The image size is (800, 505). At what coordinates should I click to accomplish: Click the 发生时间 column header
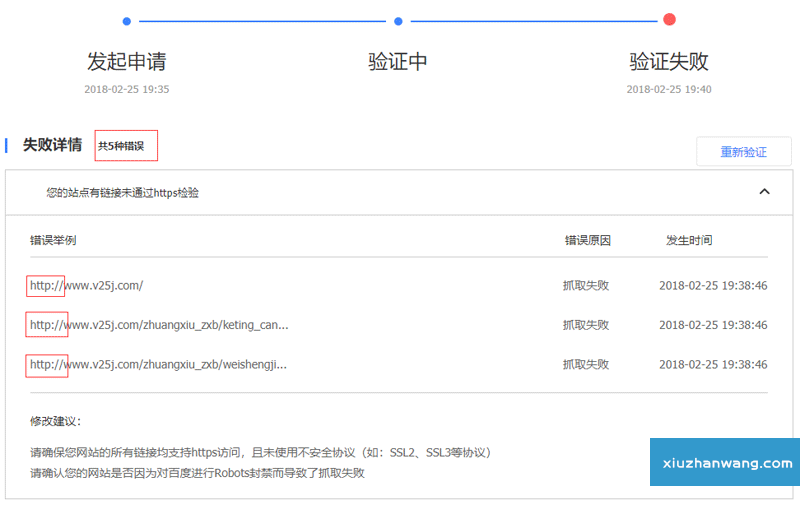tap(689, 240)
